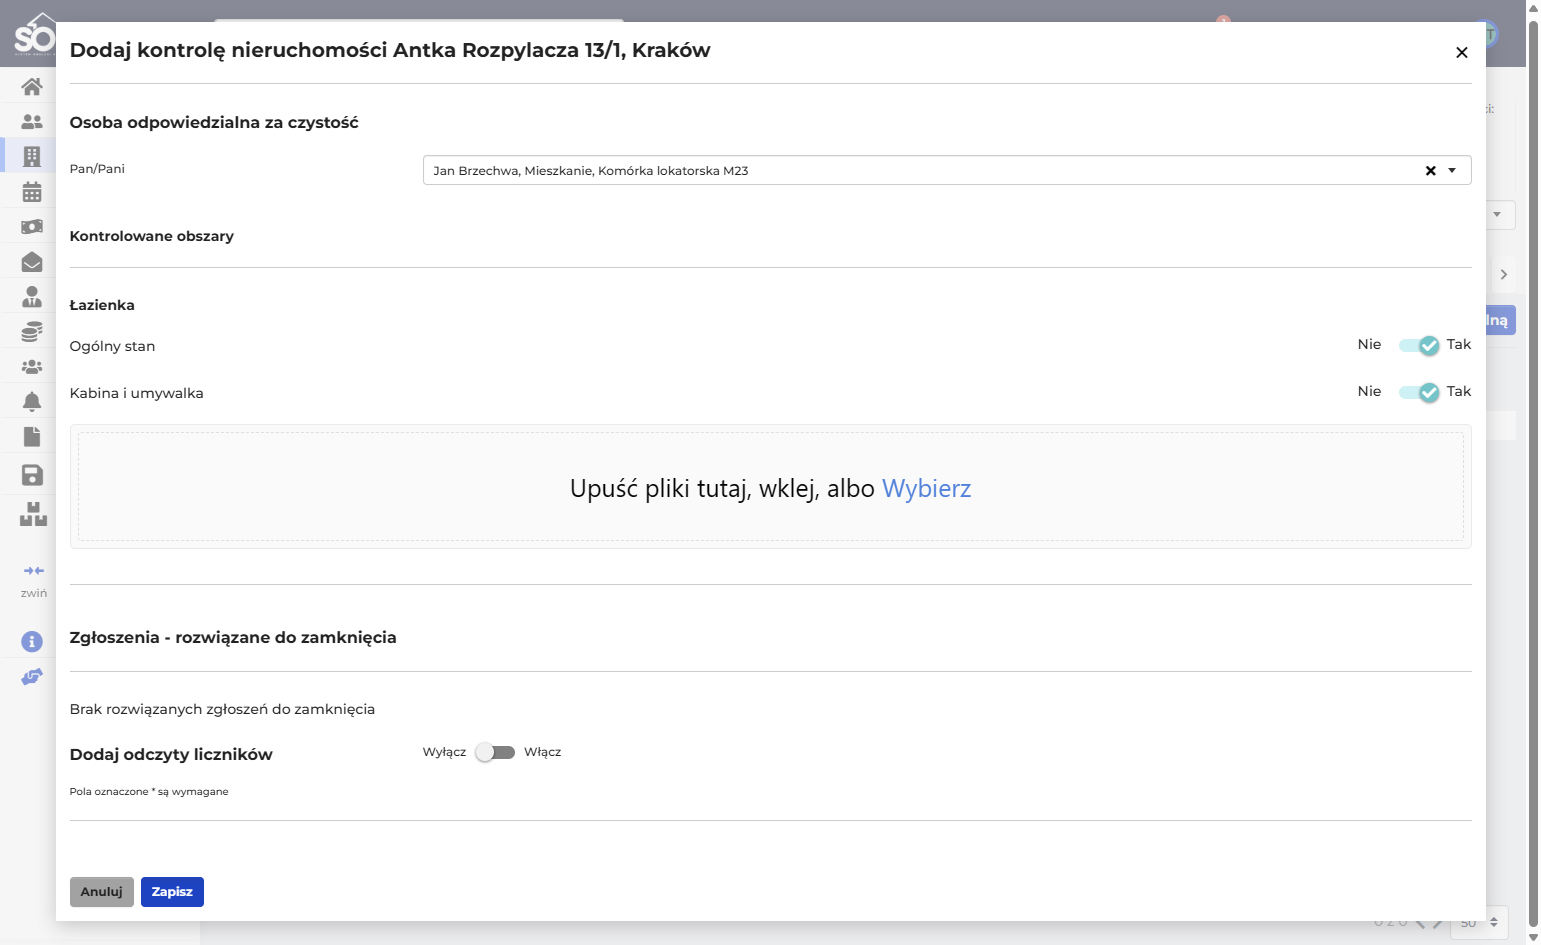Open the bell notifications icon

32,402
